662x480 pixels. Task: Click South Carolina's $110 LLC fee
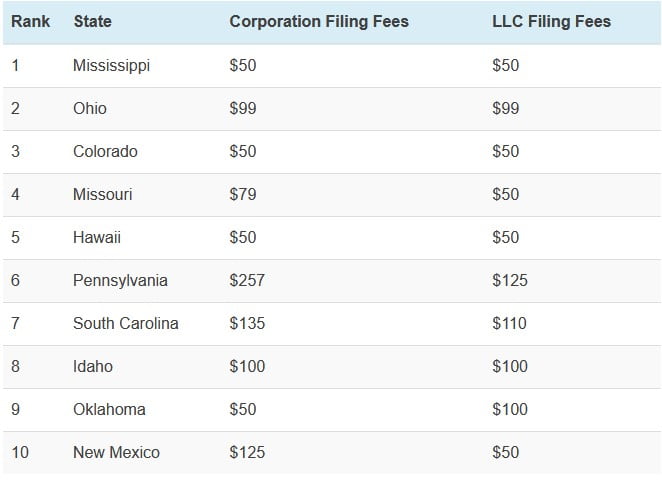(509, 323)
